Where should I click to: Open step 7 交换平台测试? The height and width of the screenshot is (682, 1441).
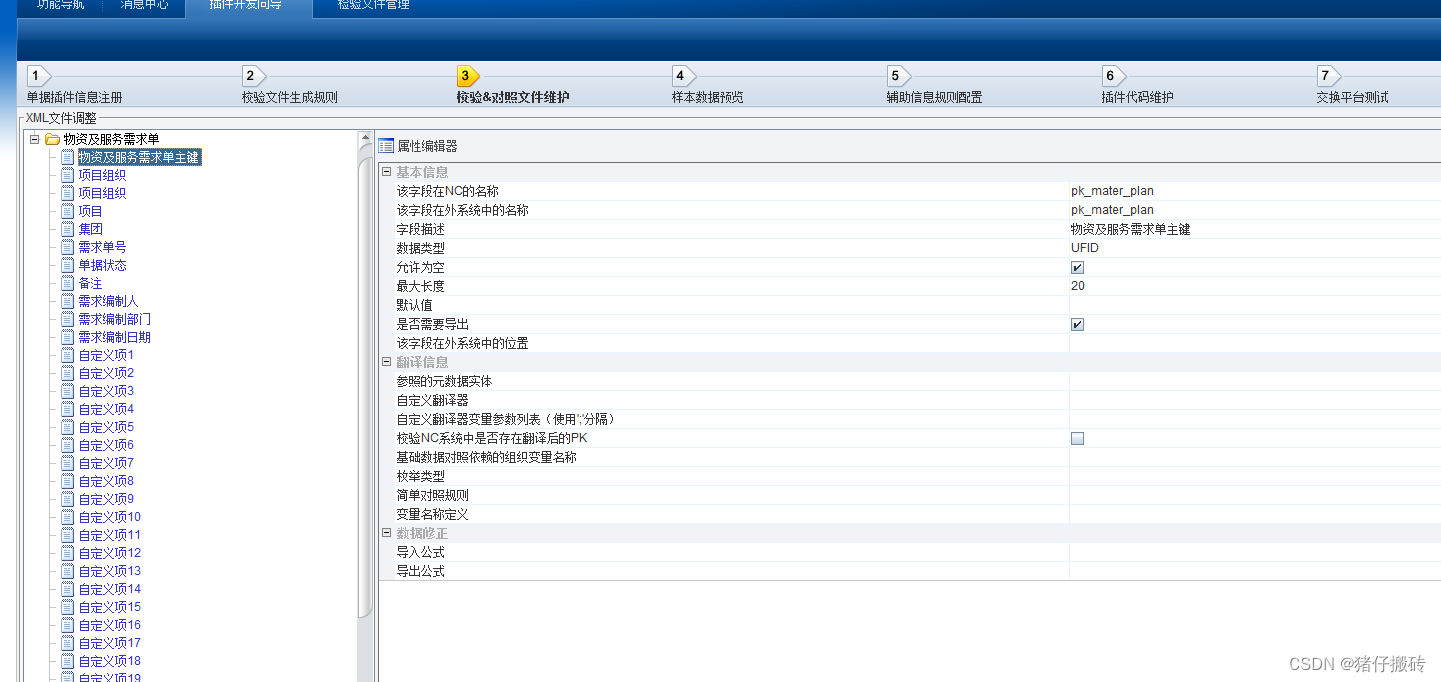point(1326,75)
